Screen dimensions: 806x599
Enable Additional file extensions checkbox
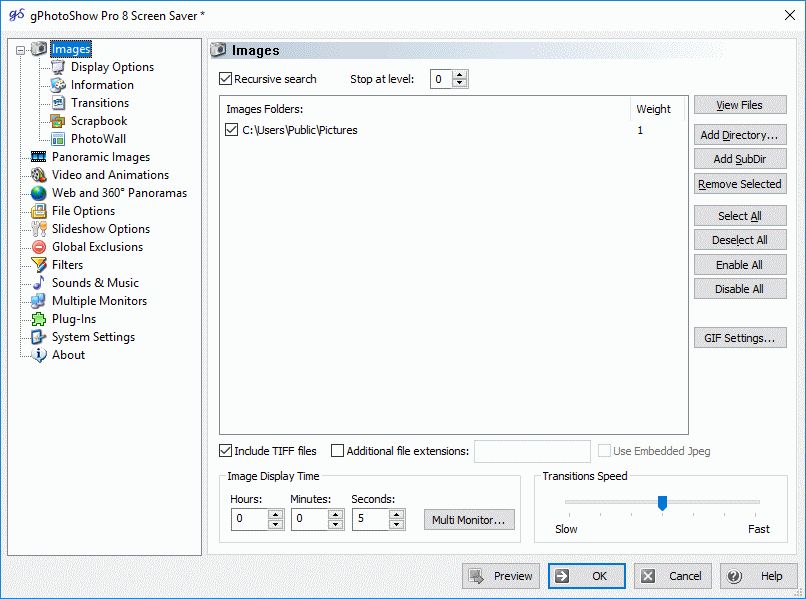coord(337,451)
